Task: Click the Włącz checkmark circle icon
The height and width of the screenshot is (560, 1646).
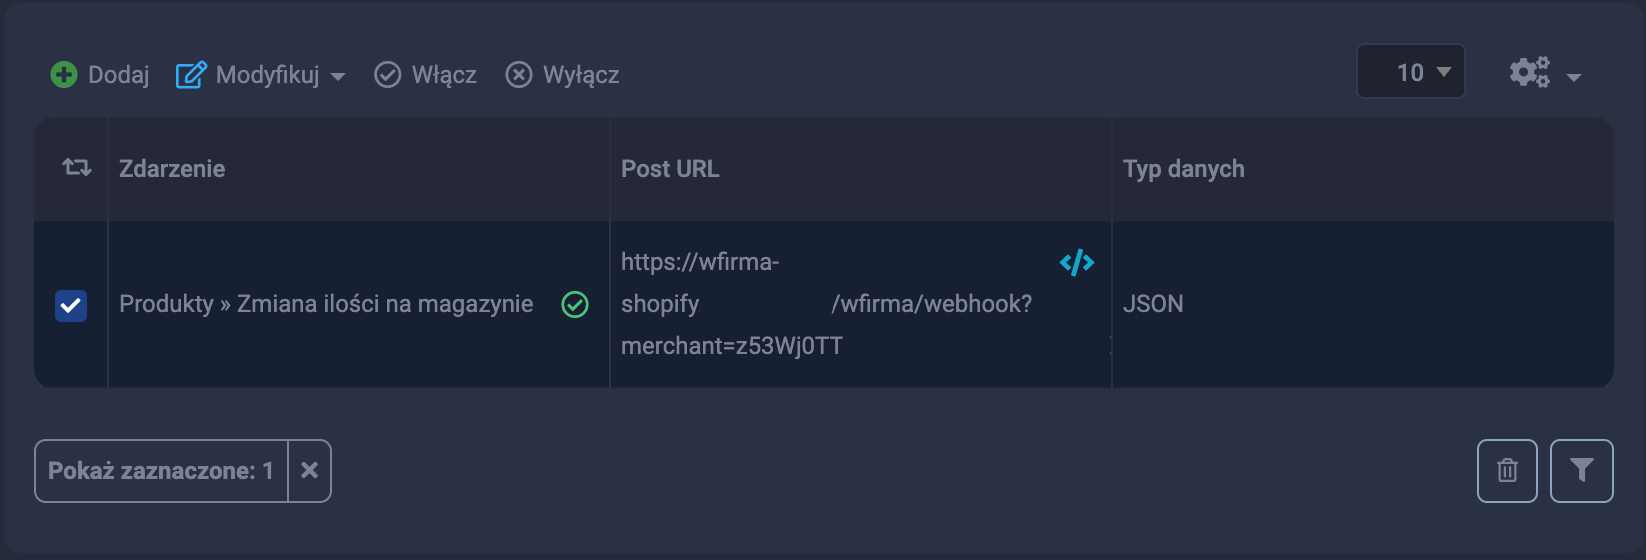Action: (387, 75)
